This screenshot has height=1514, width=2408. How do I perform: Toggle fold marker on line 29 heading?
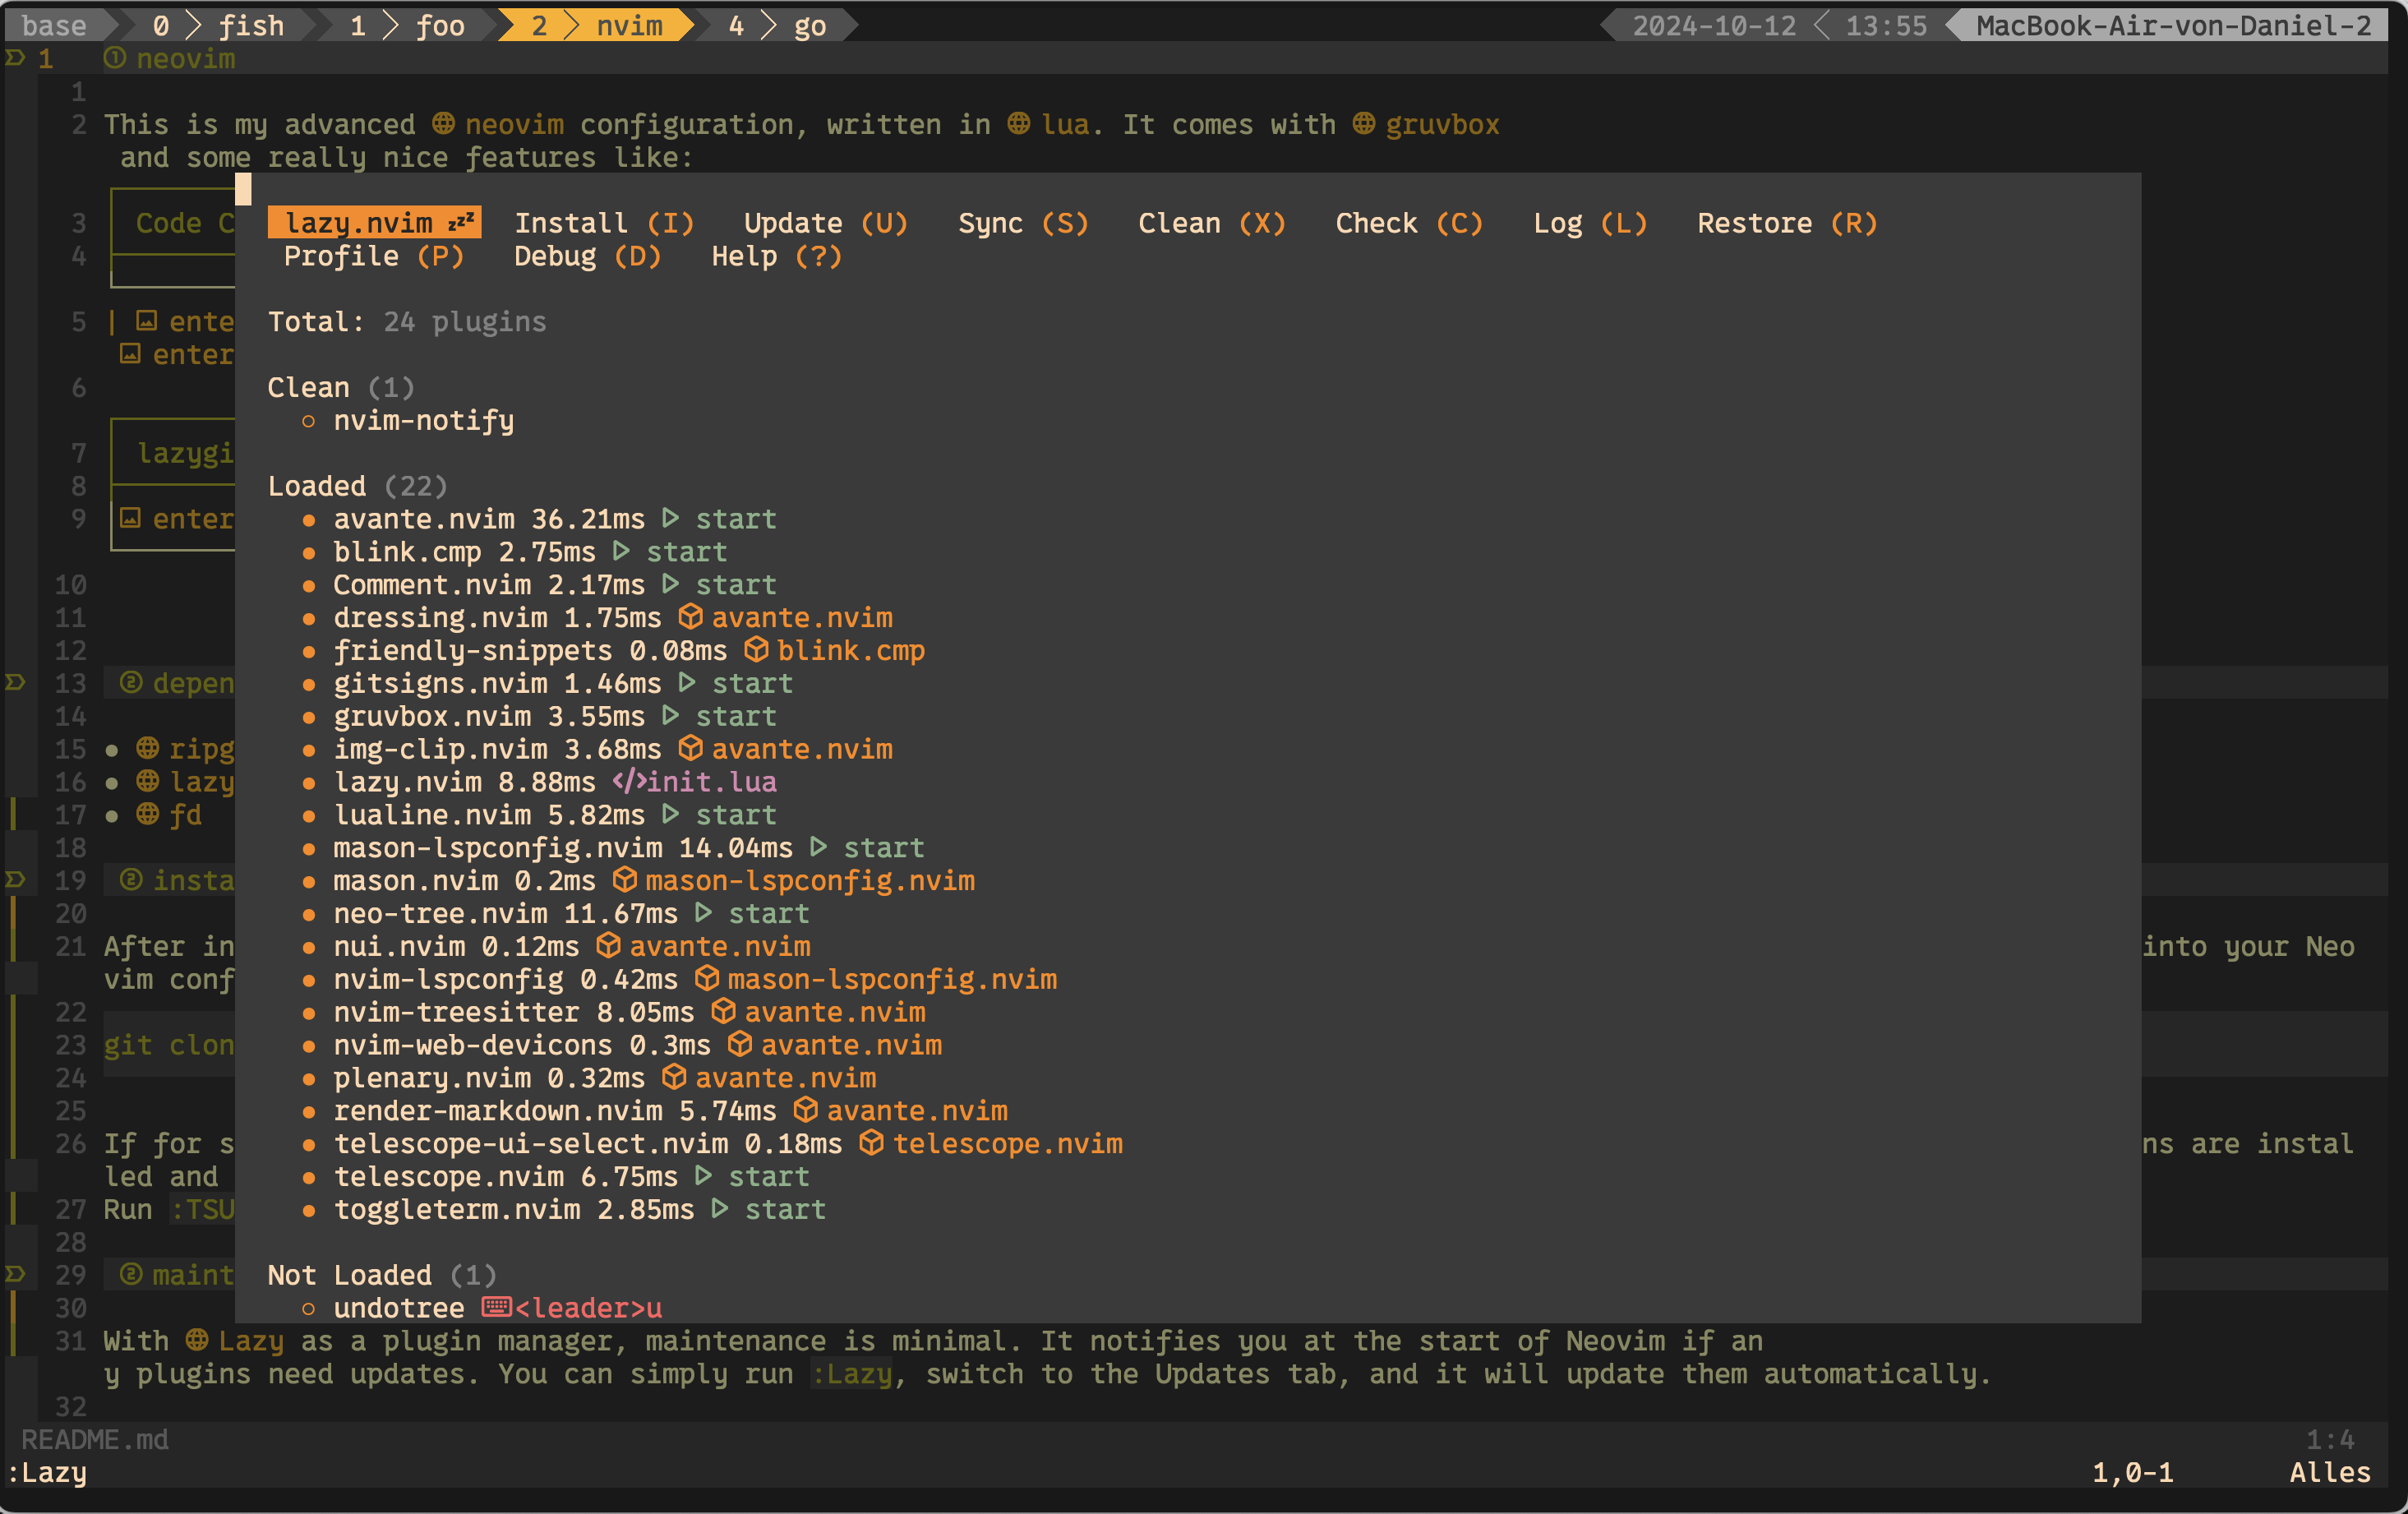[x=15, y=1274]
